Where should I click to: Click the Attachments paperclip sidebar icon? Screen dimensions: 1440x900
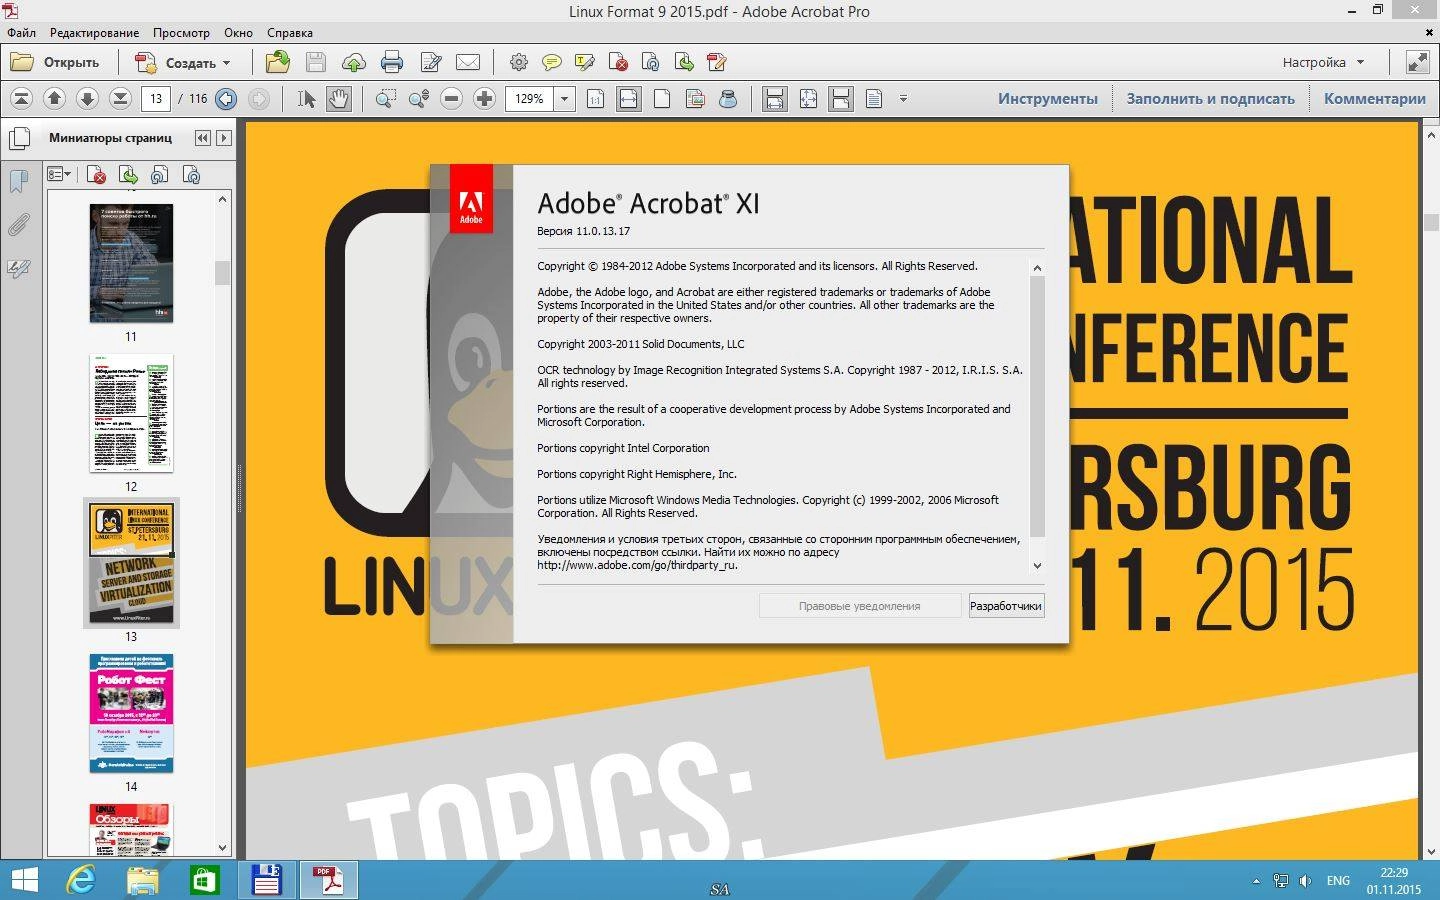point(18,225)
